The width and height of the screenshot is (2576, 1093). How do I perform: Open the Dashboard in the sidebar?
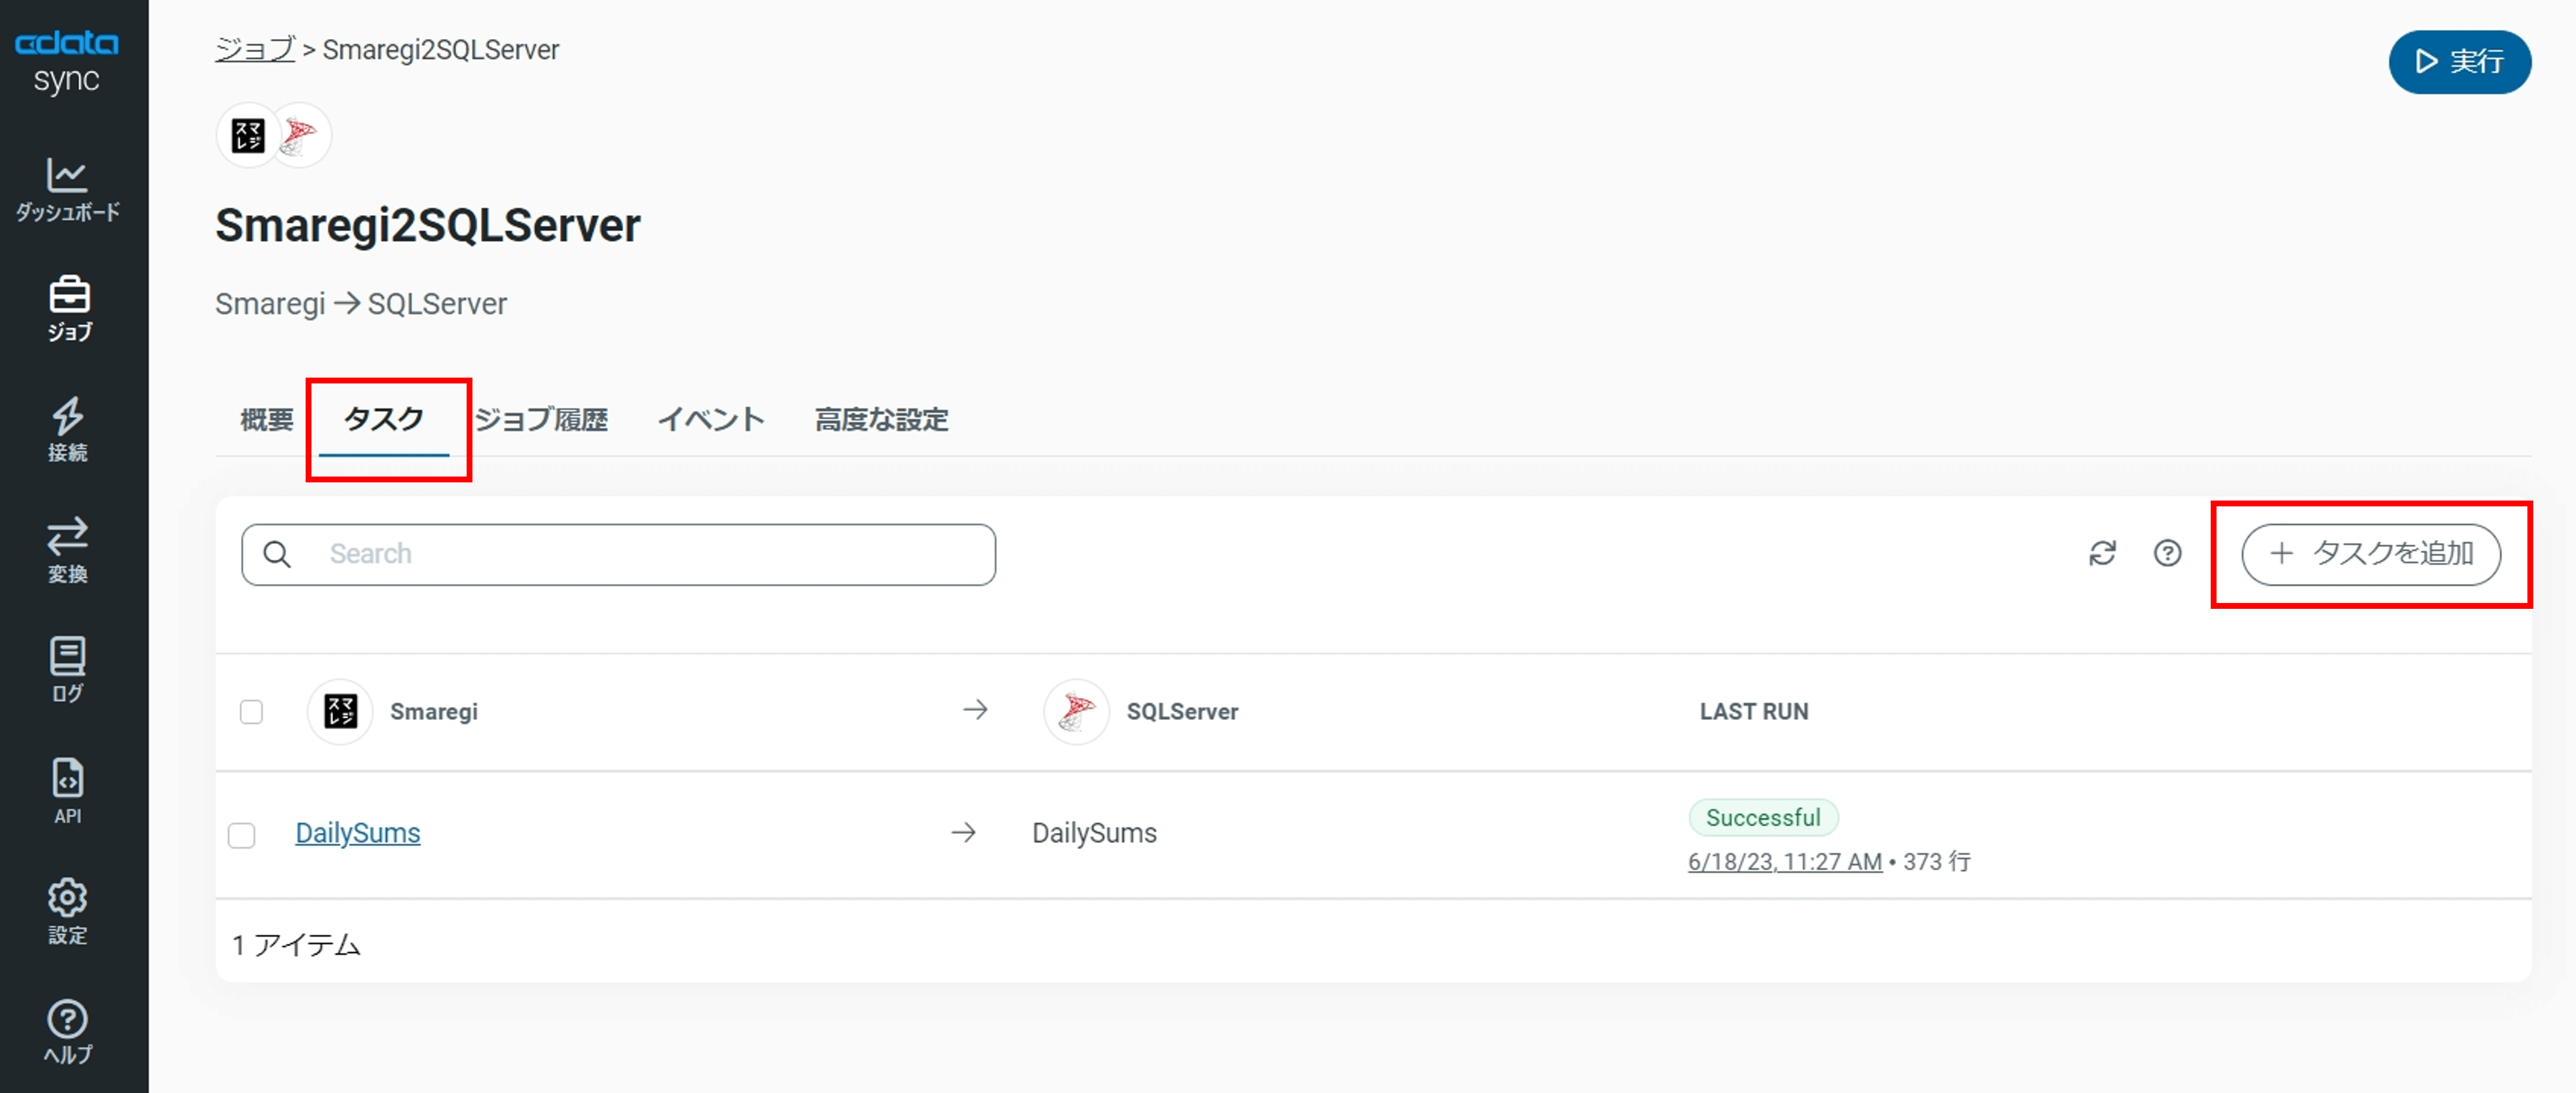point(67,190)
